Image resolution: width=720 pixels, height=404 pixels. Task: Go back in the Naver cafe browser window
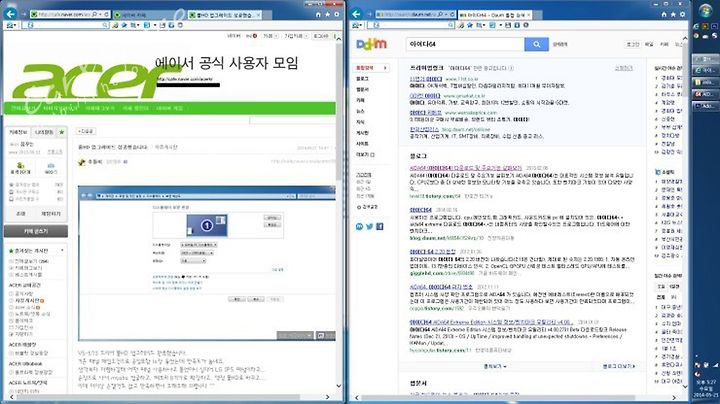pos(11,14)
